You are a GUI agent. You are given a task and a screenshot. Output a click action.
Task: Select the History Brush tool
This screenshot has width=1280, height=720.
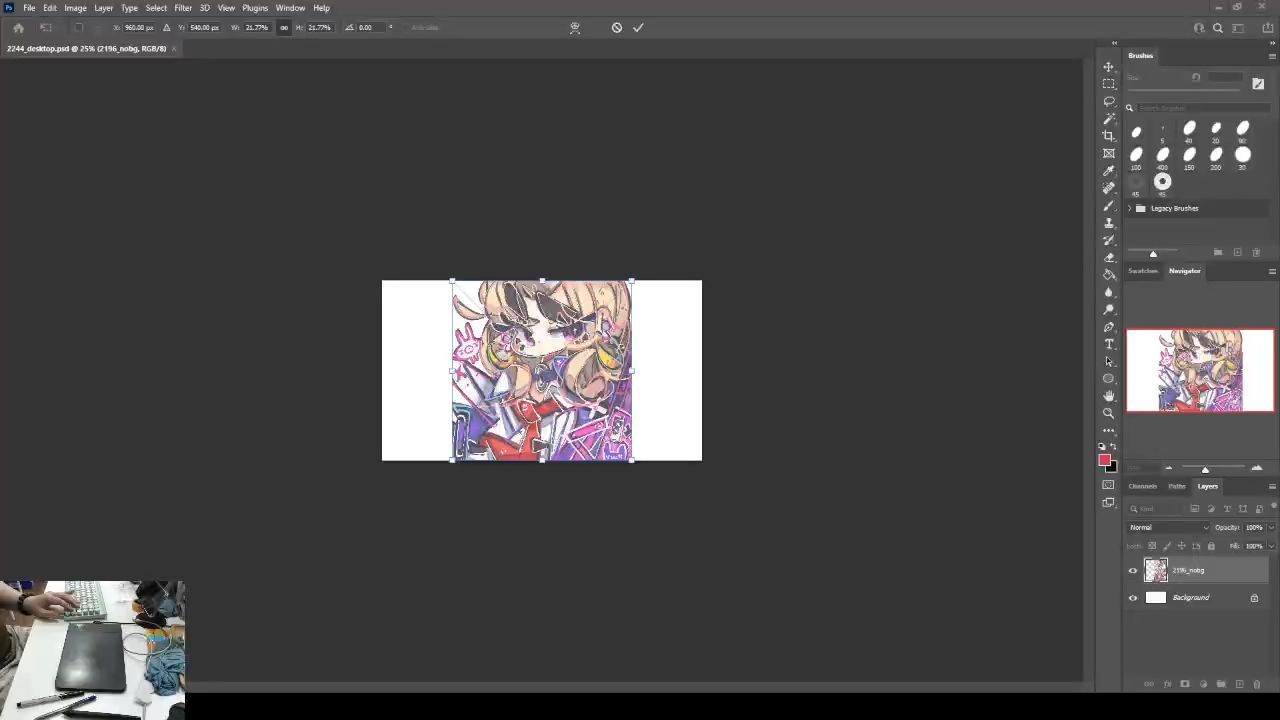coord(1108,240)
